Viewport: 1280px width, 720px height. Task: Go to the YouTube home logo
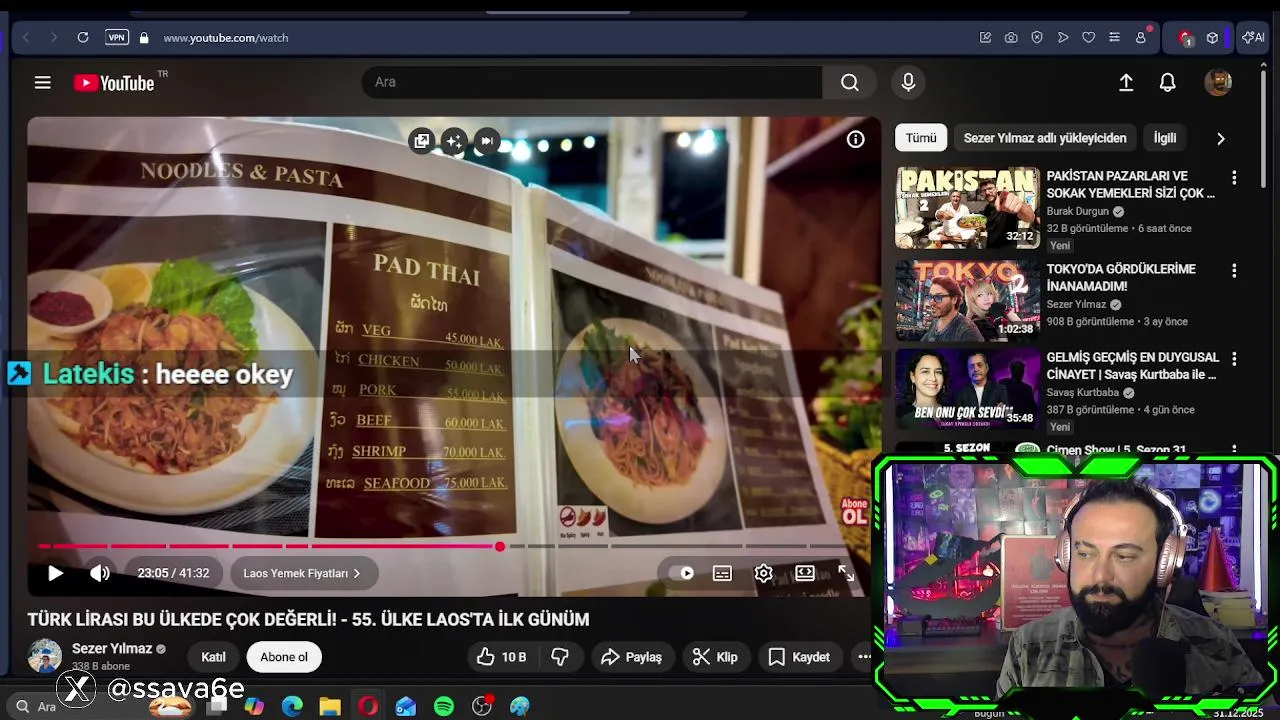[x=114, y=83]
